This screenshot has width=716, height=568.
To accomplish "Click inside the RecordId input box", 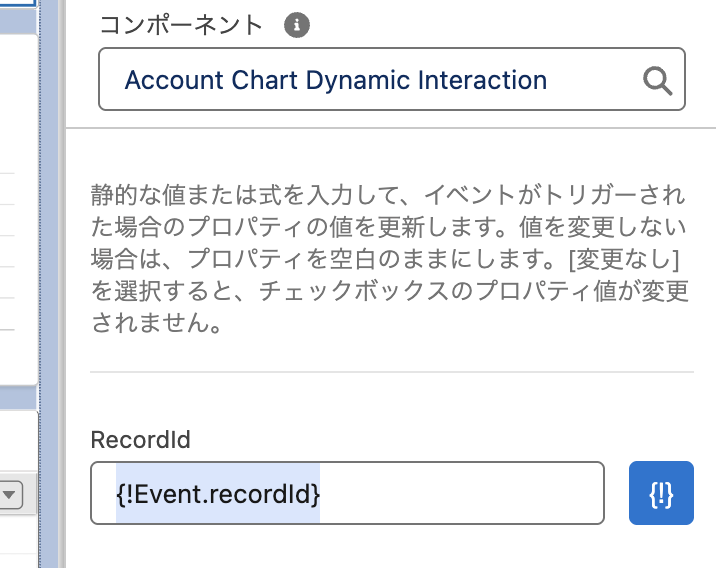I will click(460, 493).
